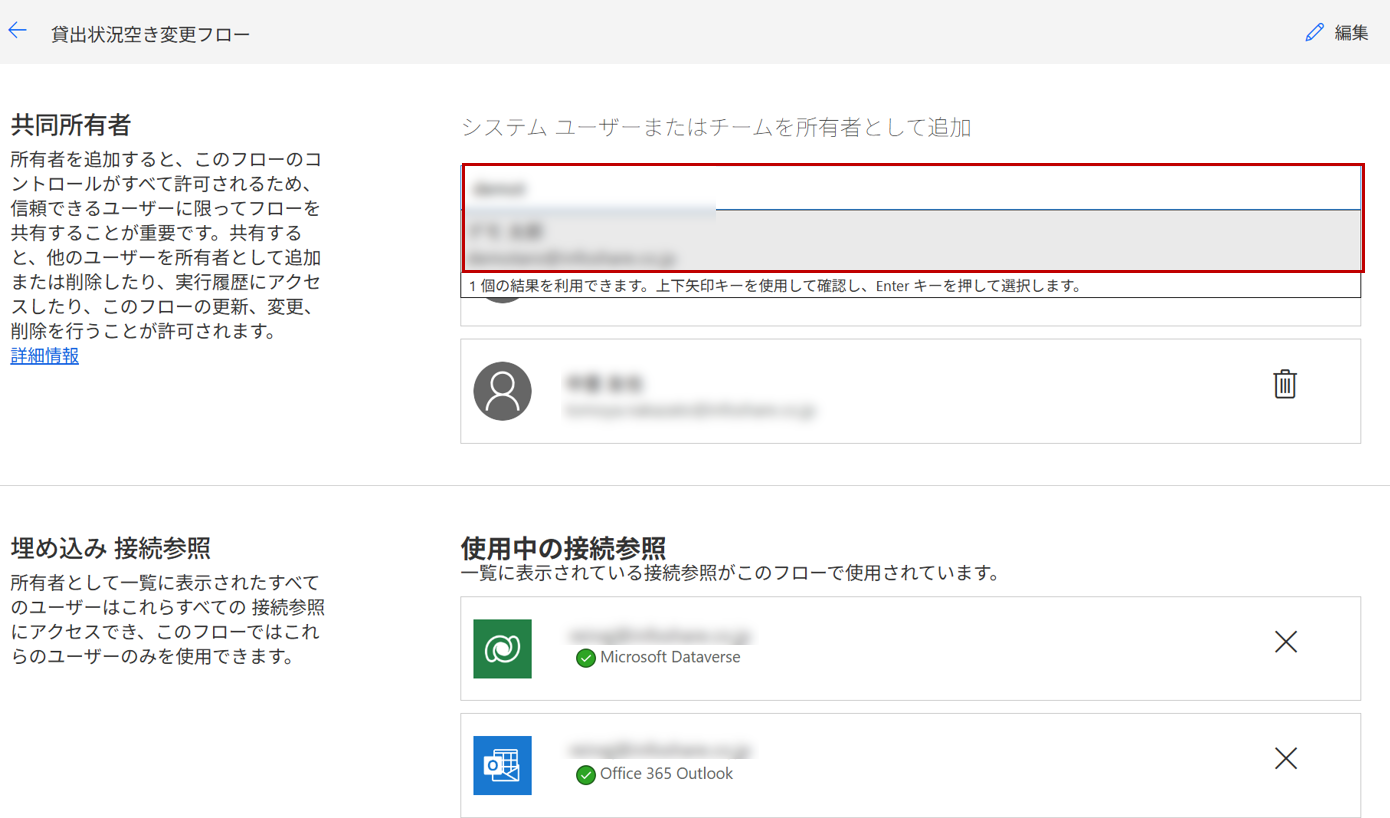Image resolution: width=1390 pixels, height=818 pixels.
Task: Click the 埋め込み 接続参照 heading
Action: pyautogui.click(x=110, y=548)
